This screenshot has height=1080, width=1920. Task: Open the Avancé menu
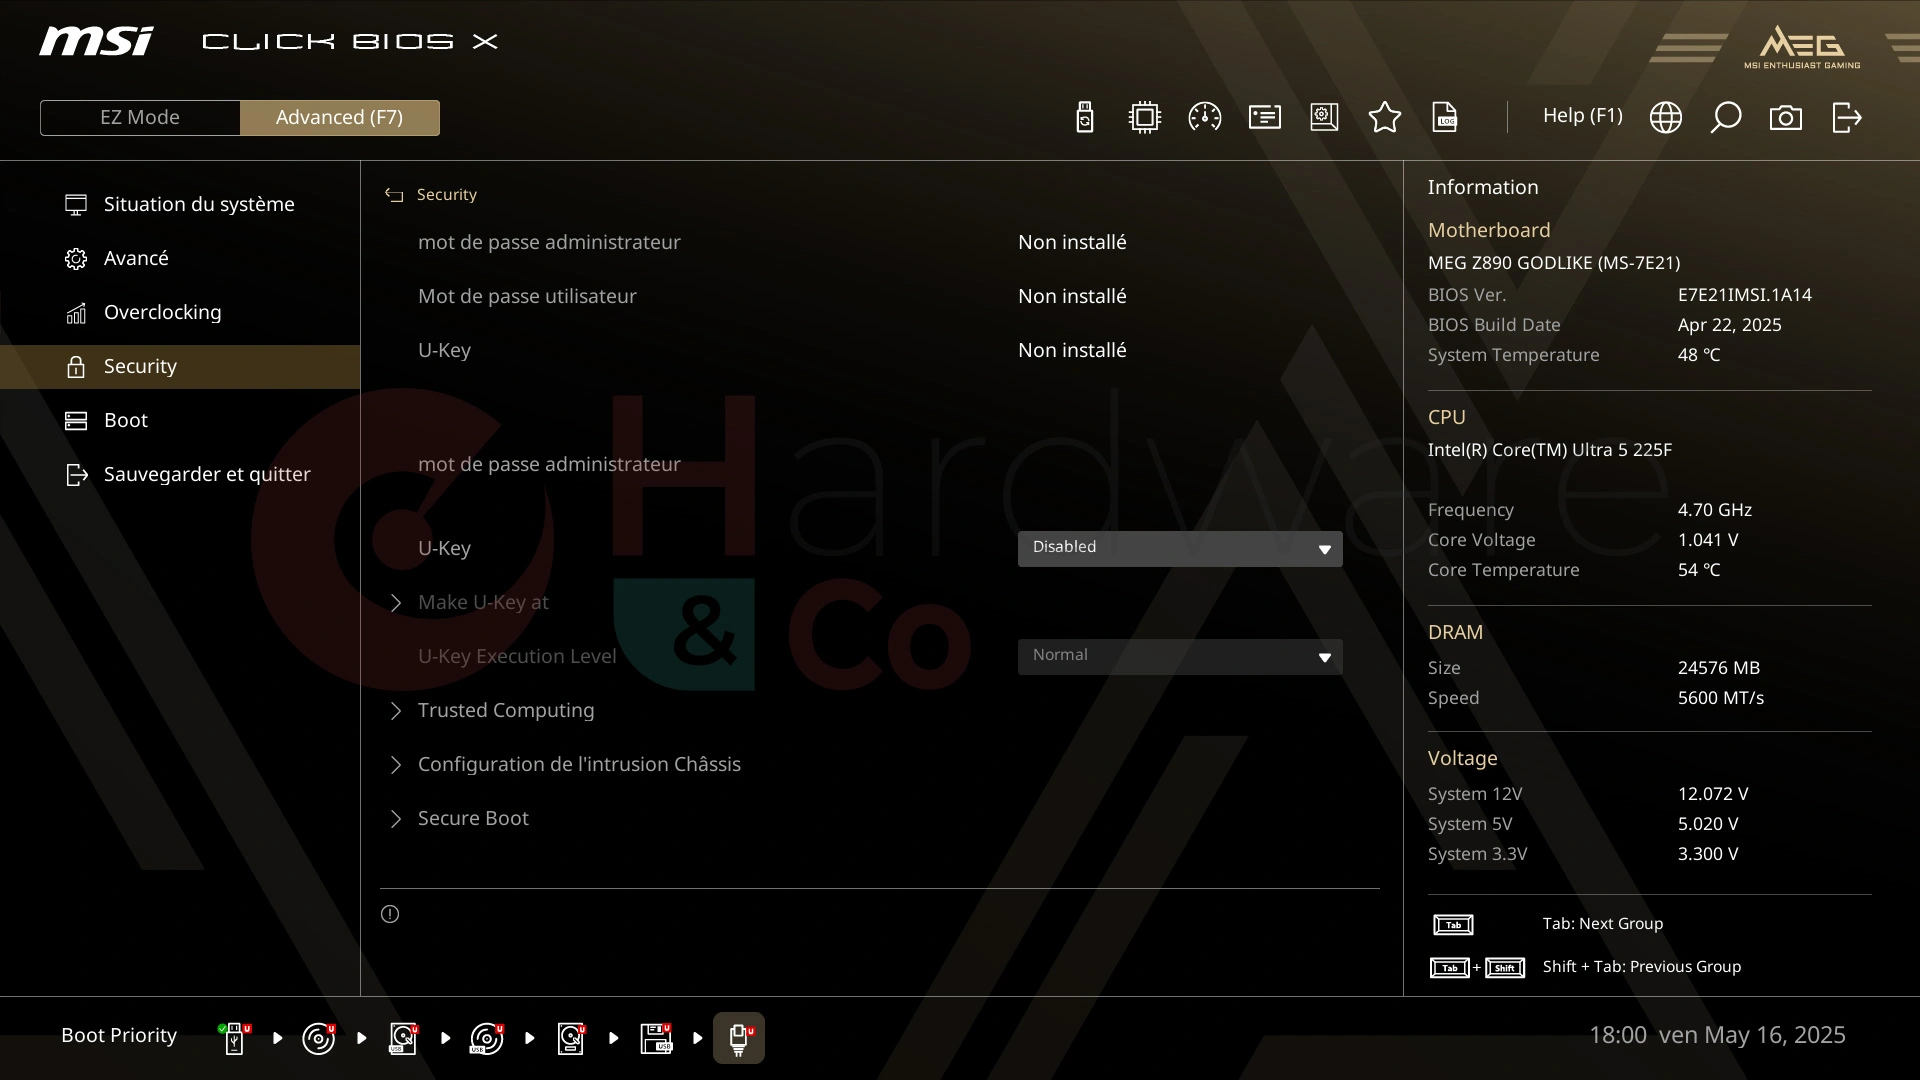[180, 258]
